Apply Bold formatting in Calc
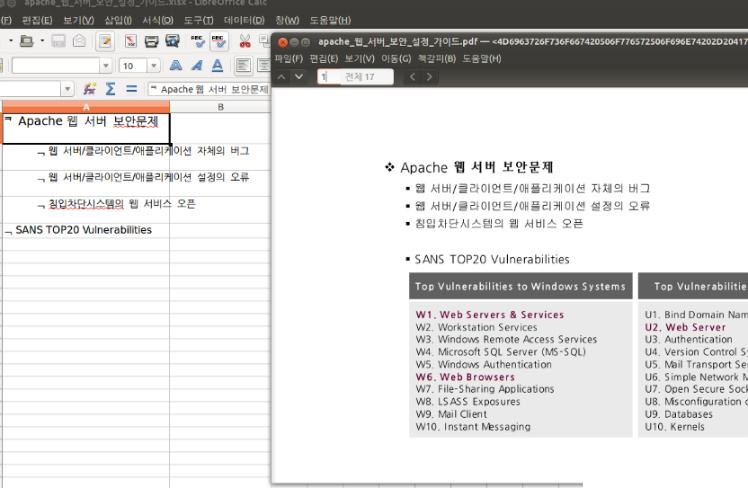 [x=176, y=65]
